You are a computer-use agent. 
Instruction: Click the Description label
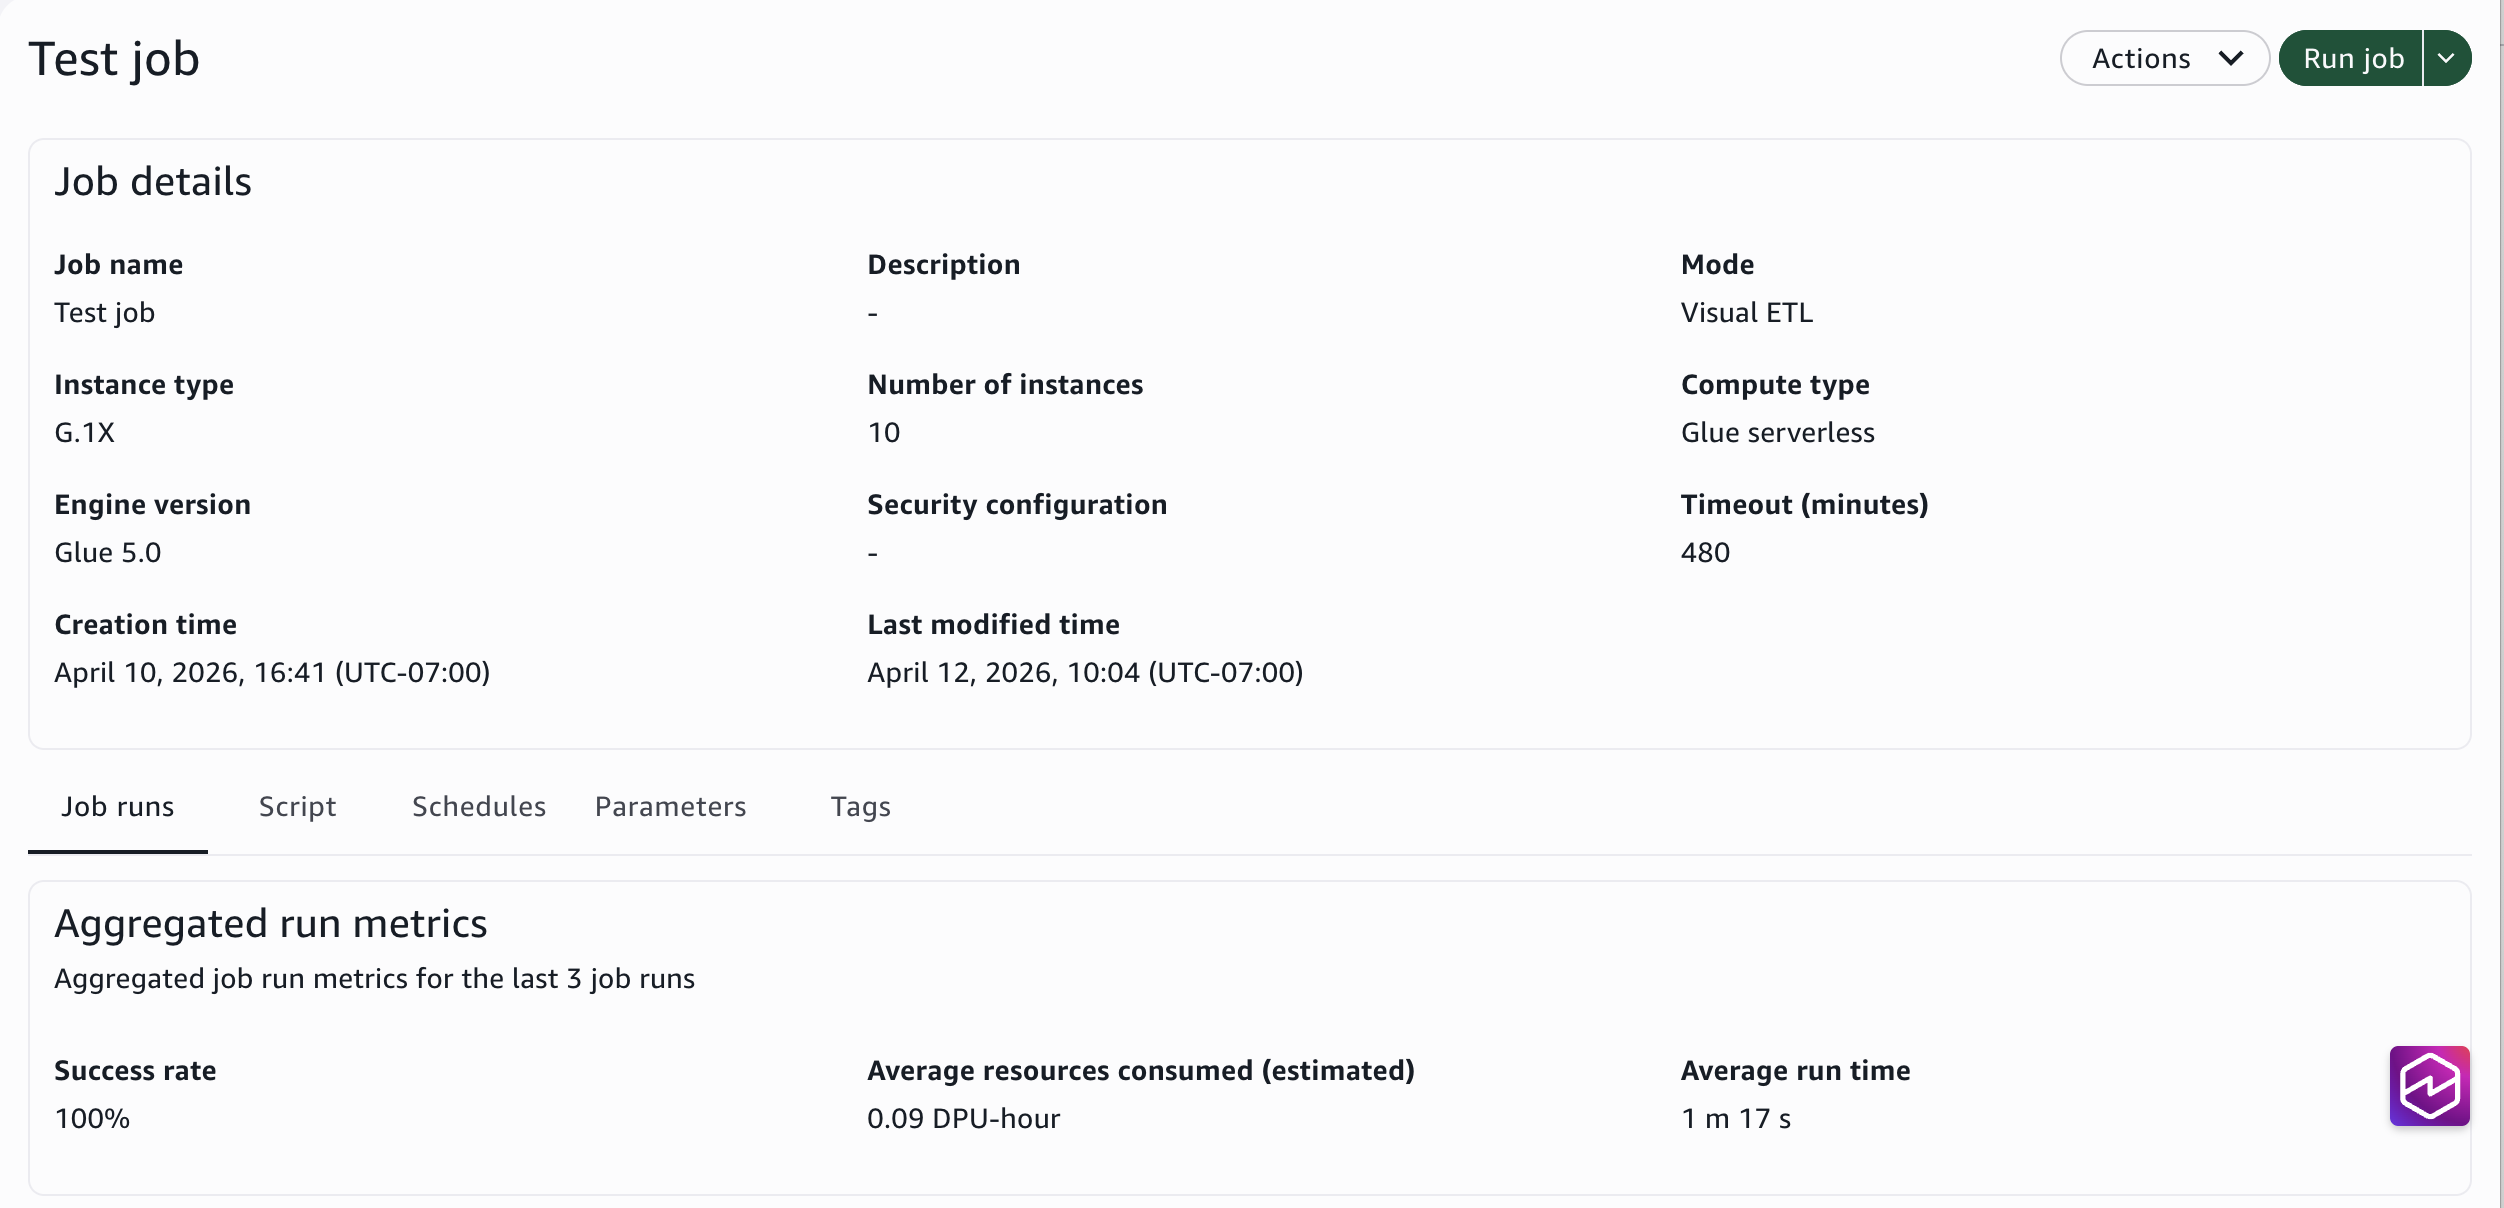(x=944, y=265)
